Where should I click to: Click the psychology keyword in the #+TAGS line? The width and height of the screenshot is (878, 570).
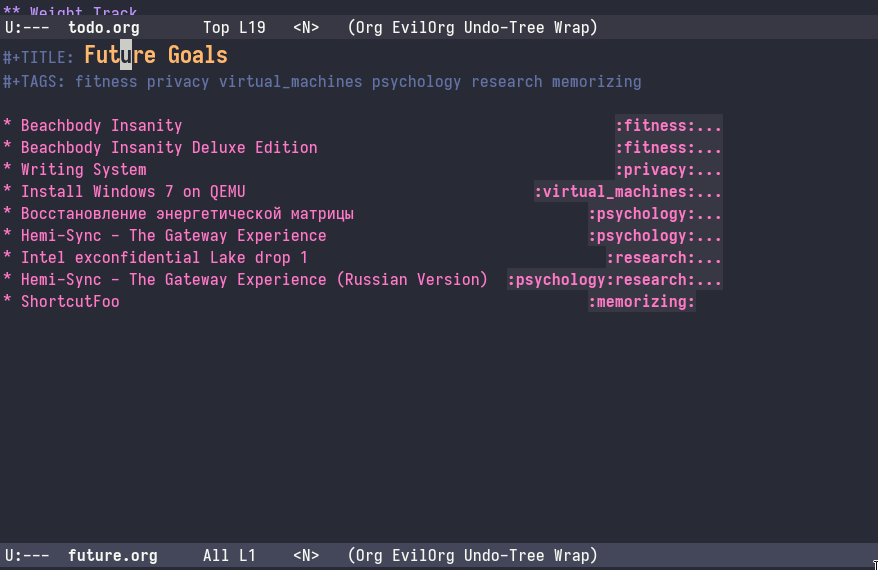pos(417,82)
